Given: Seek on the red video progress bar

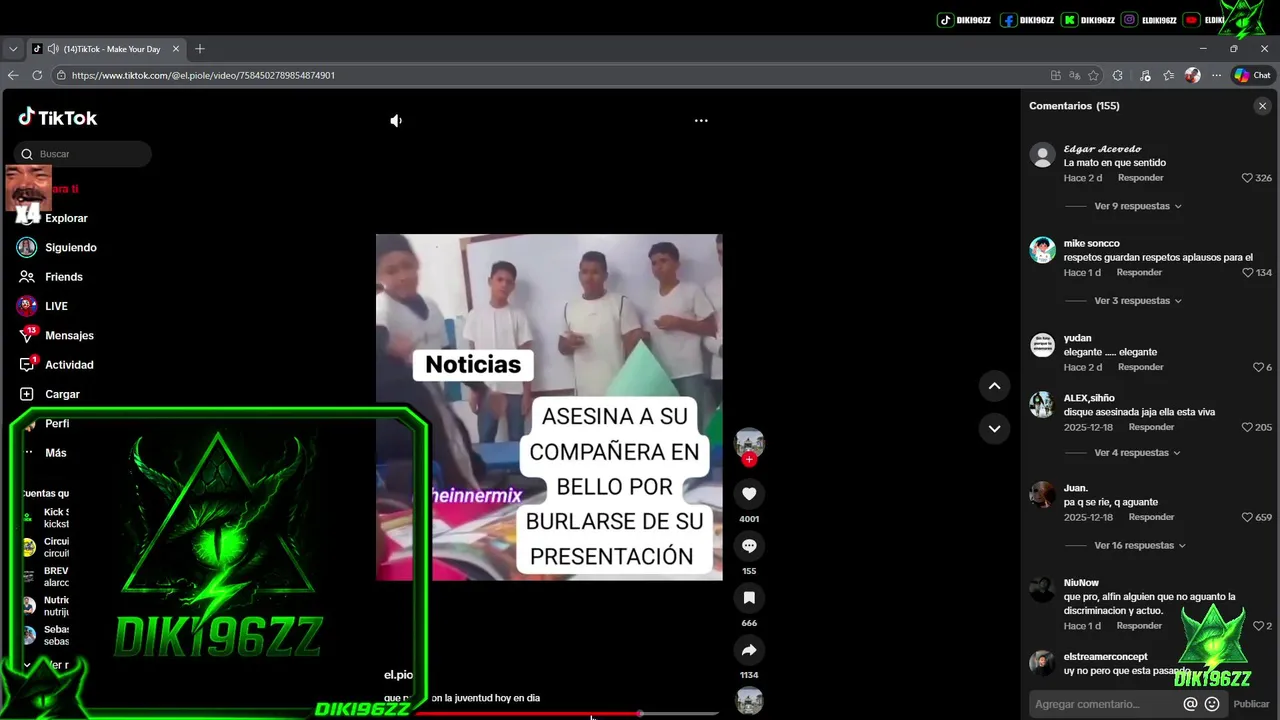Looking at the screenshot, I should [567, 713].
